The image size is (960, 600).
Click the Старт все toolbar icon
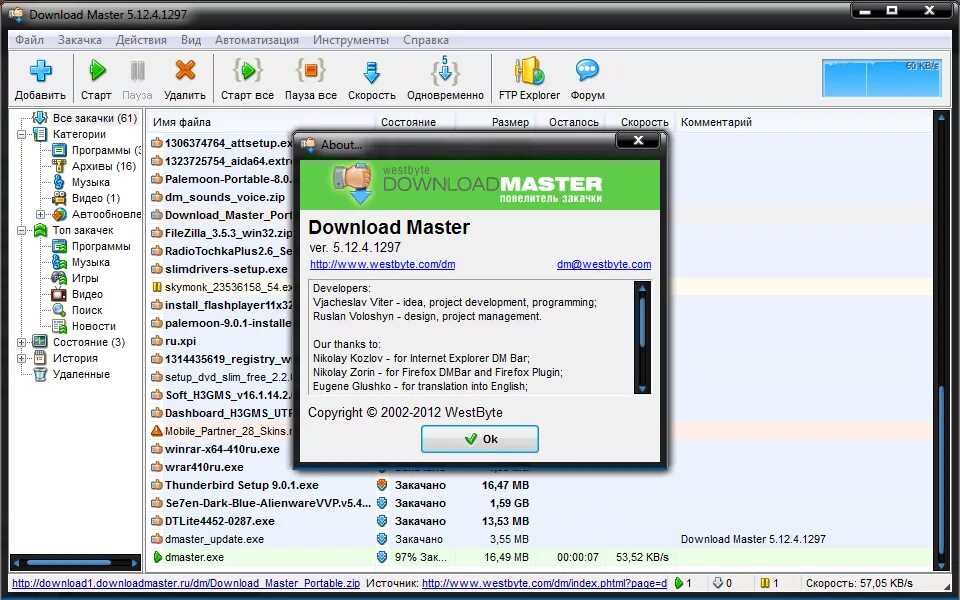tap(247, 71)
